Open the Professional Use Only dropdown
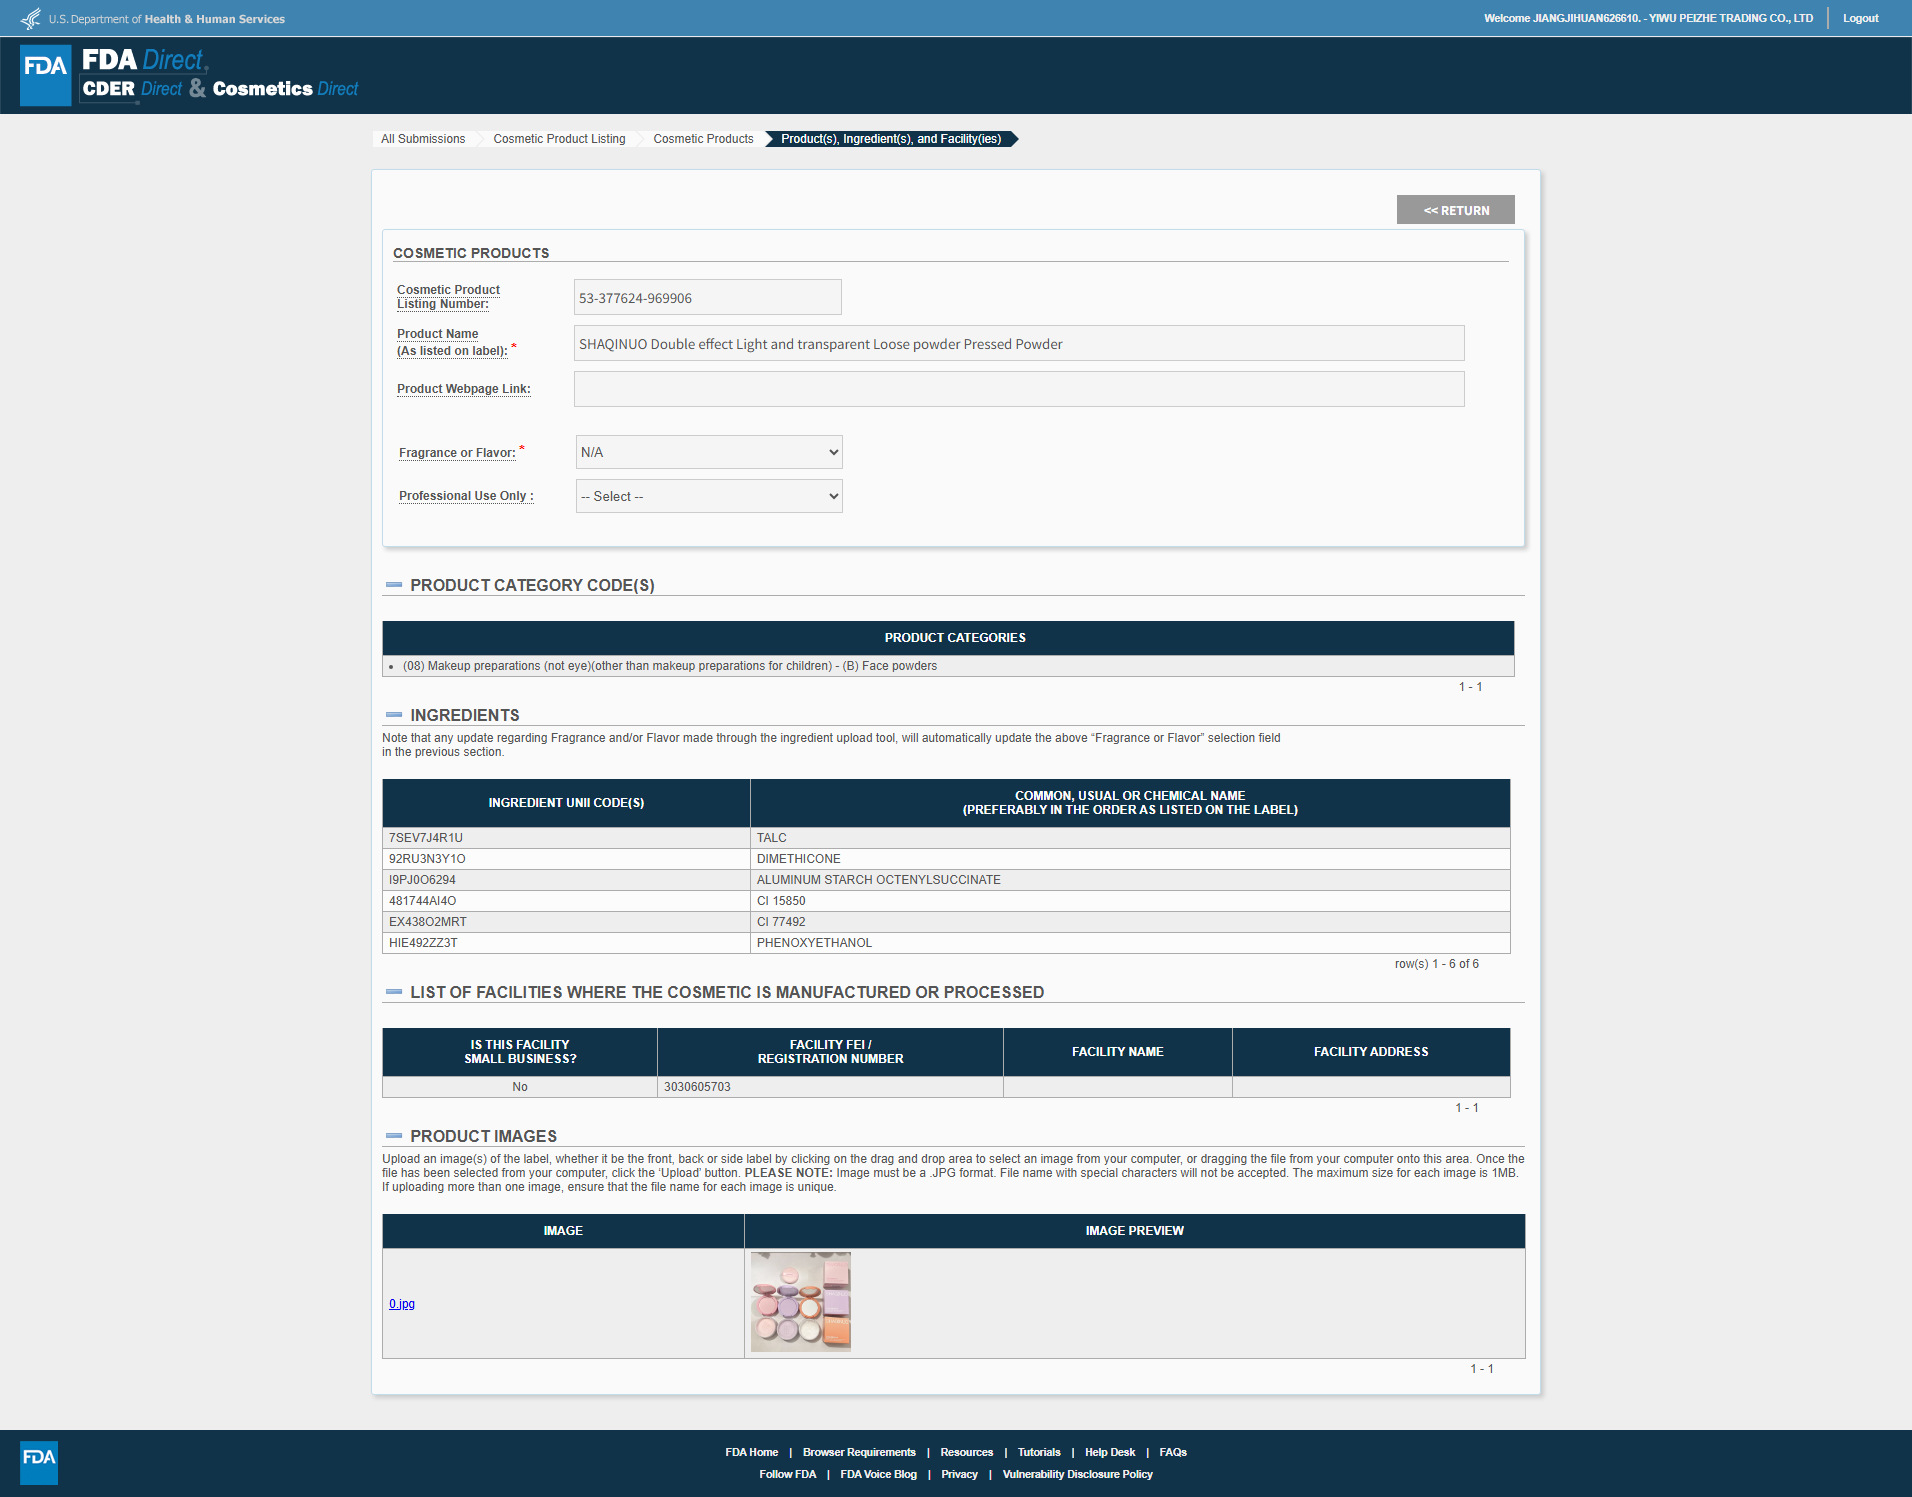This screenshot has height=1497, width=1912. tap(709, 496)
